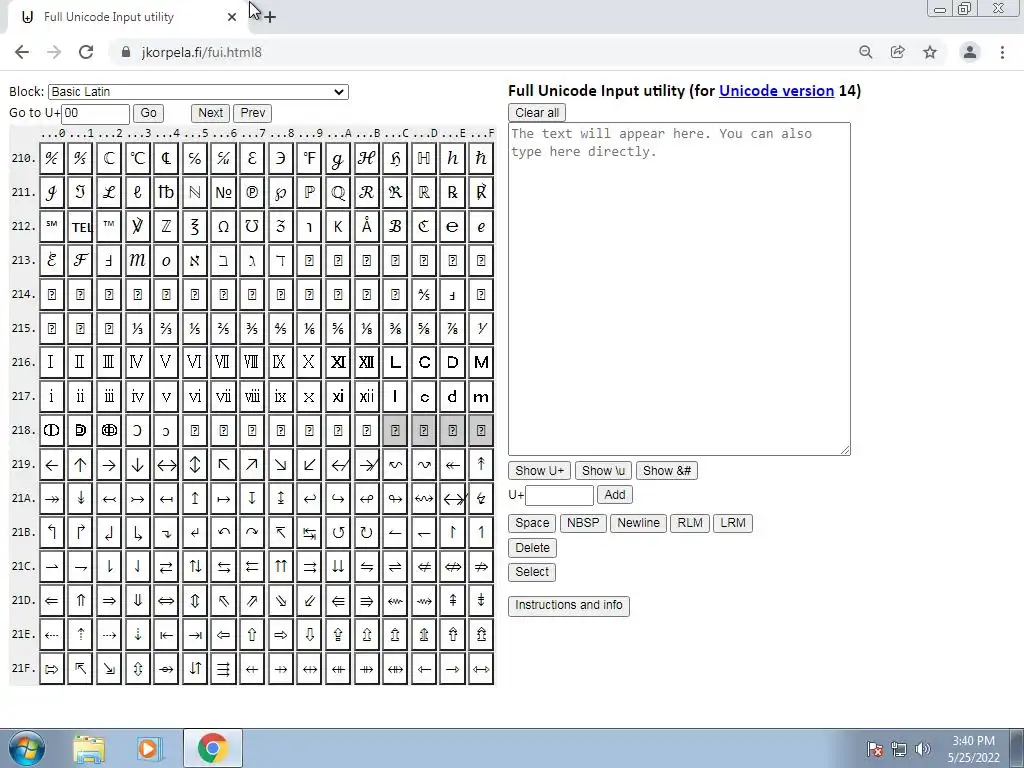The width and height of the screenshot is (1024, 768).
Task: Click the Show &# button
Action: (667, 470)
